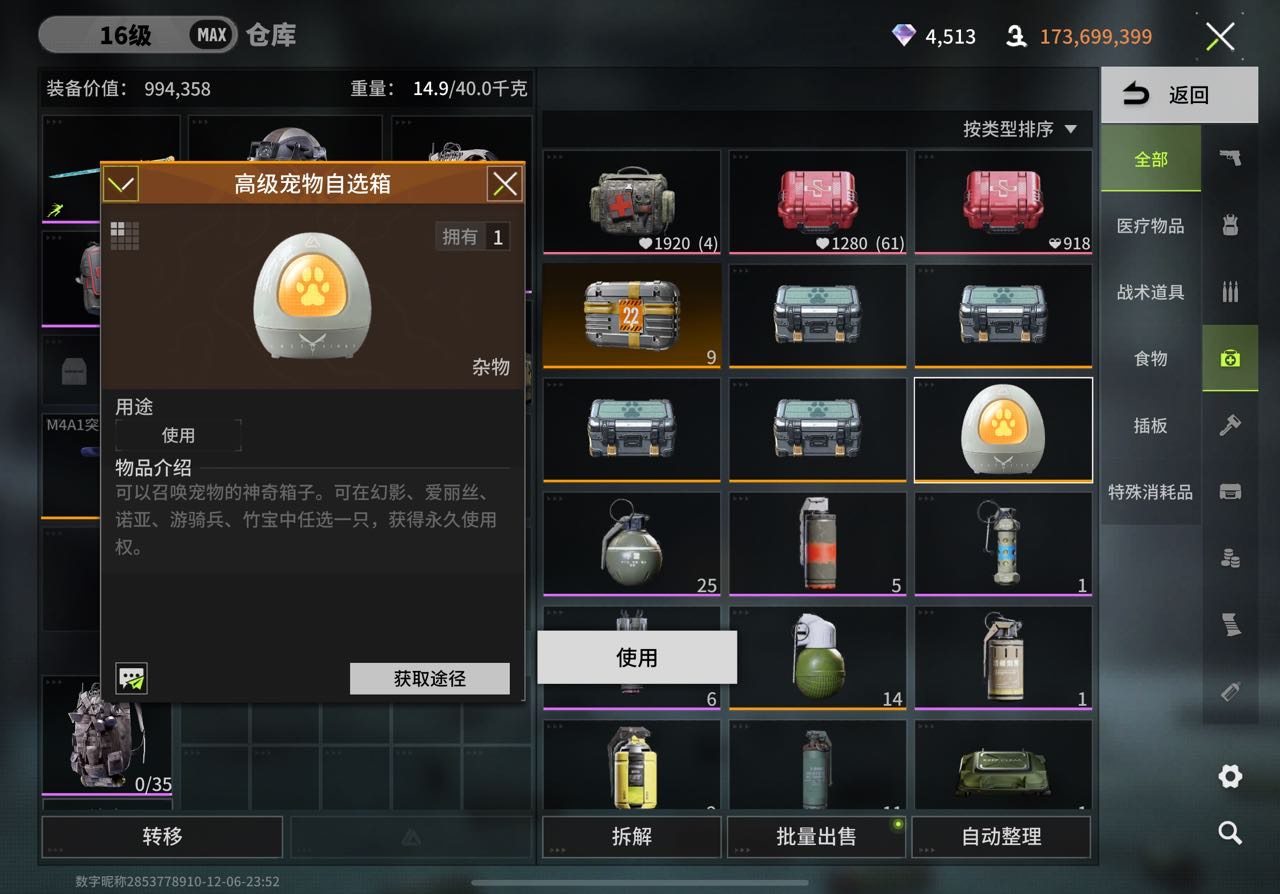Open the 特殊消耗品 tab
This screenshot has width=1280, height=894.
point(1150,492)
